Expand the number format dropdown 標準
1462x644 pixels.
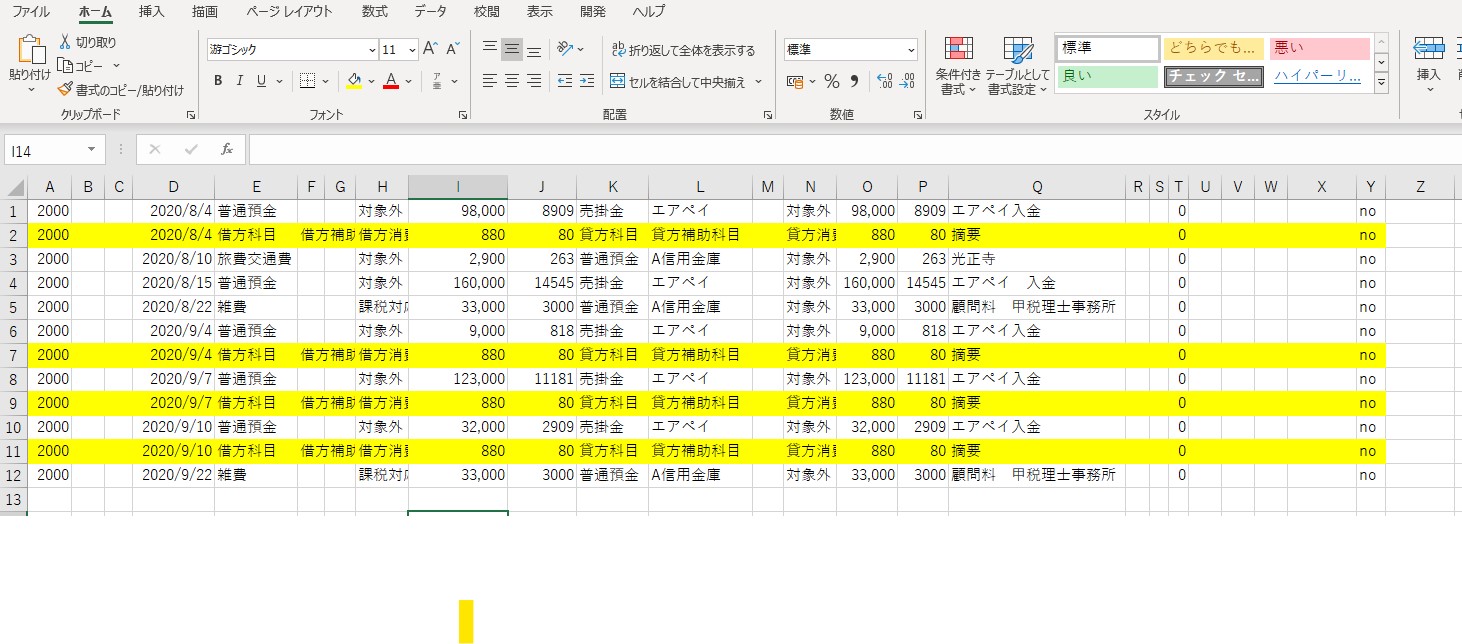[911, 50]
